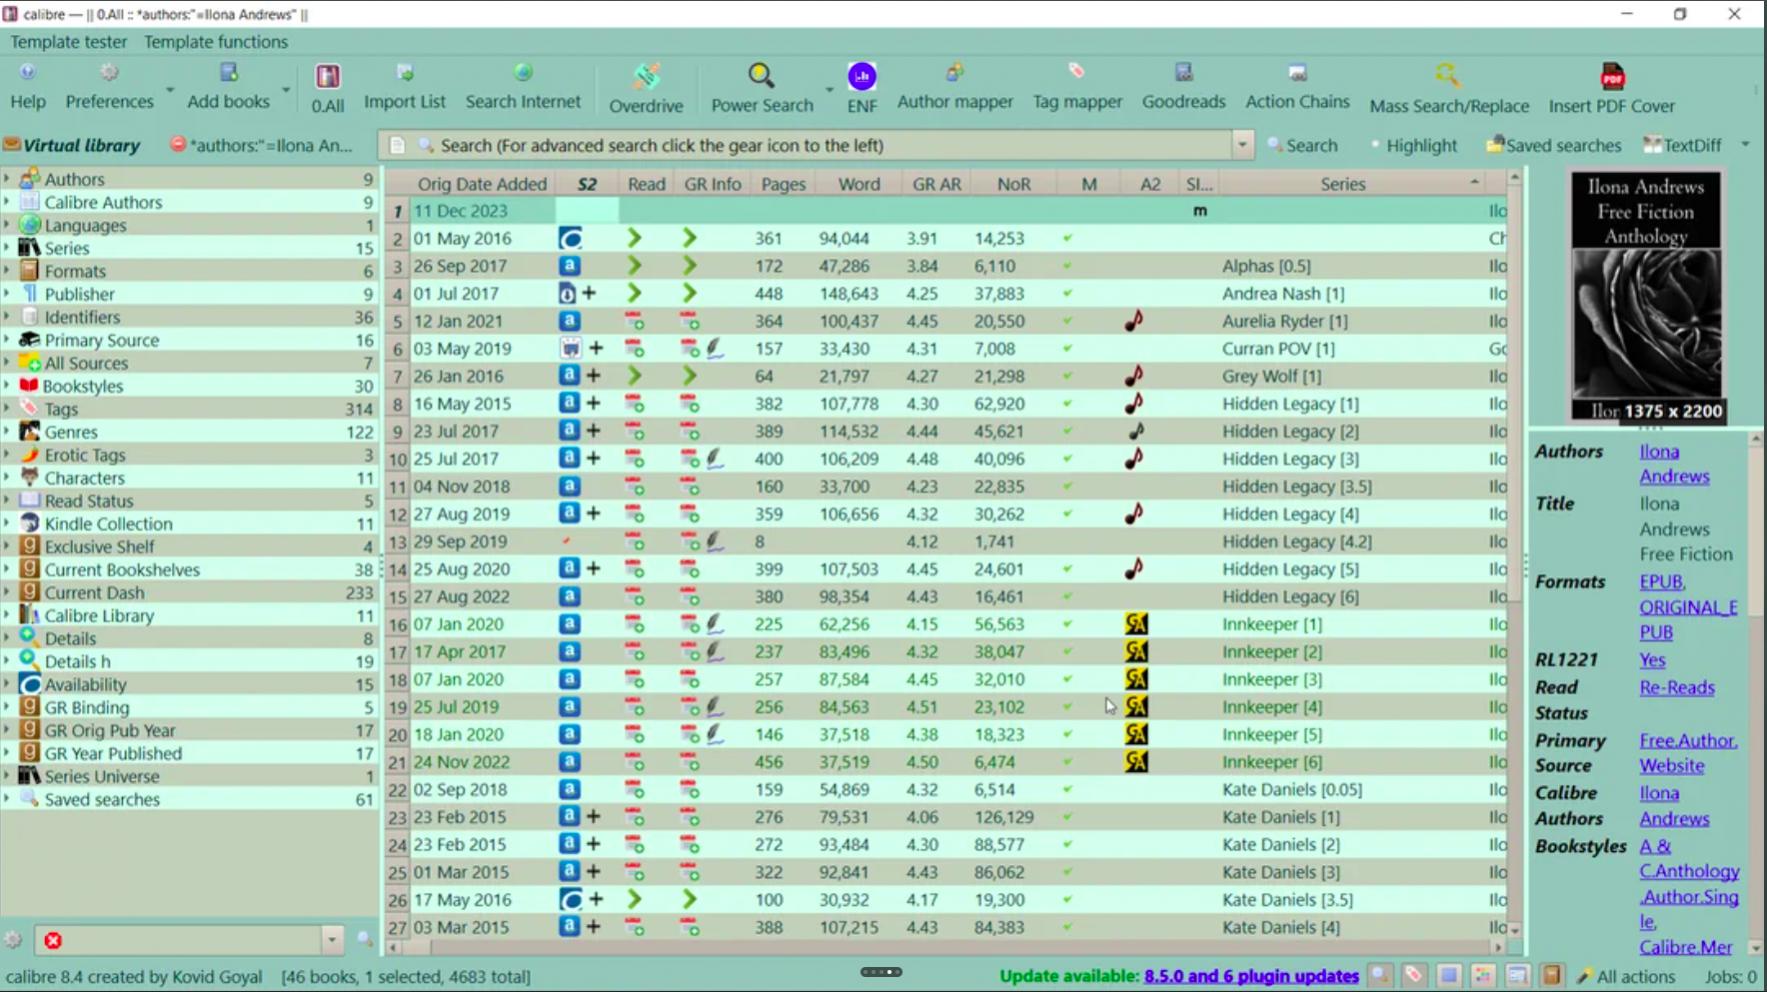Click the Search button beside the search box
Screen dimensions: 1767x992
[1302, 145]
